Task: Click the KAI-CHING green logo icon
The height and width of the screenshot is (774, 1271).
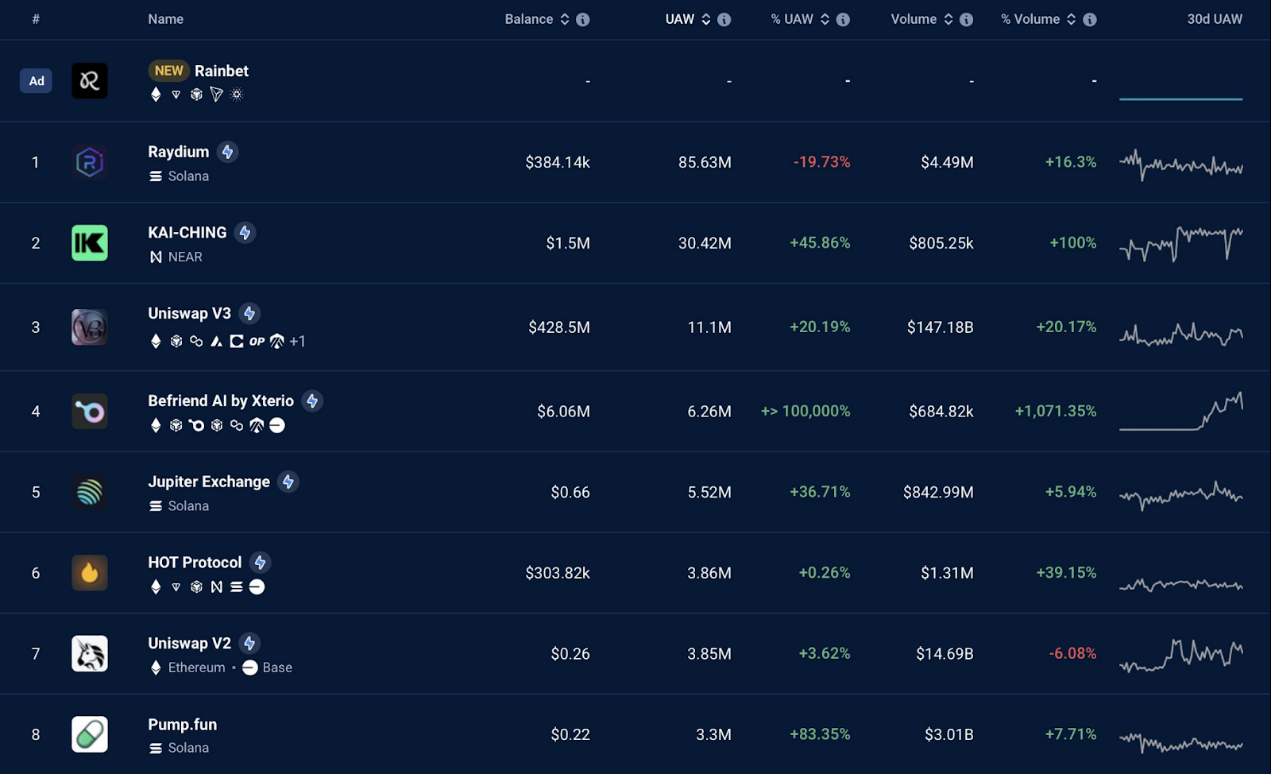Action: point(89,243)
